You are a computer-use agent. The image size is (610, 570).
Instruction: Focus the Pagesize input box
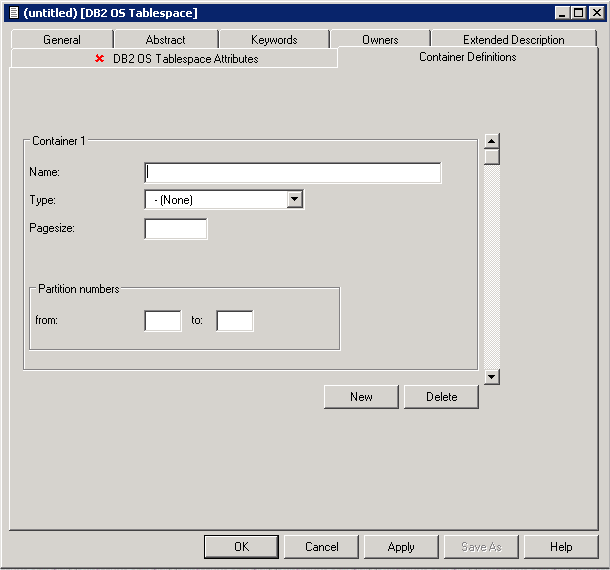click(x=176, y=229)
